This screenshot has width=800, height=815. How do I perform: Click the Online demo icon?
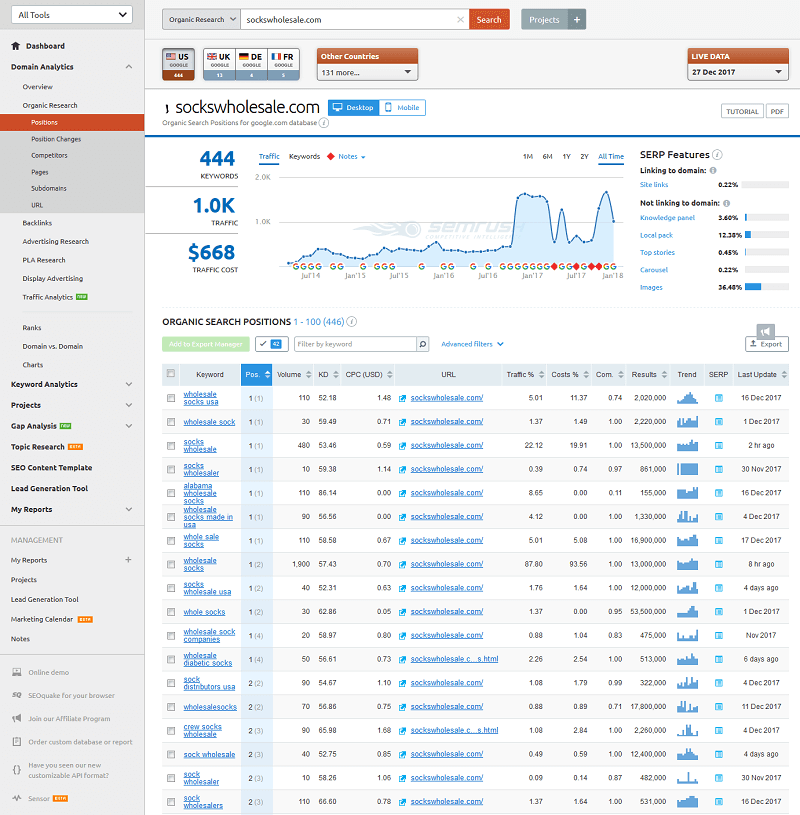point(17,672)
